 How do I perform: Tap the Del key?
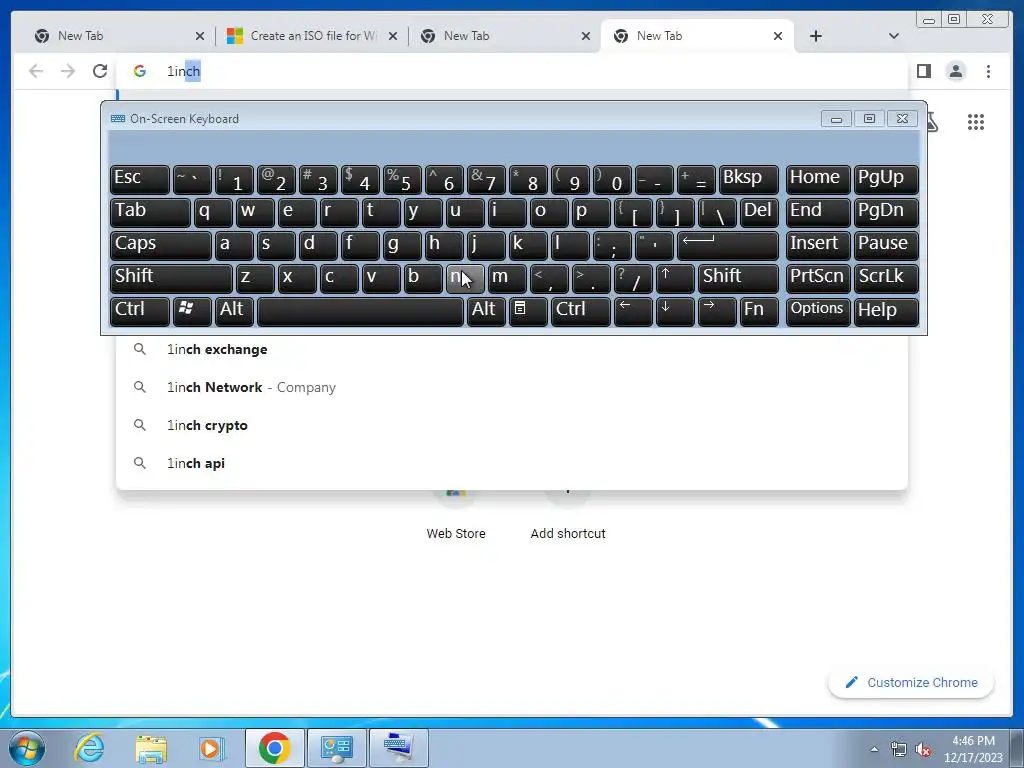(x=759, y=212)
